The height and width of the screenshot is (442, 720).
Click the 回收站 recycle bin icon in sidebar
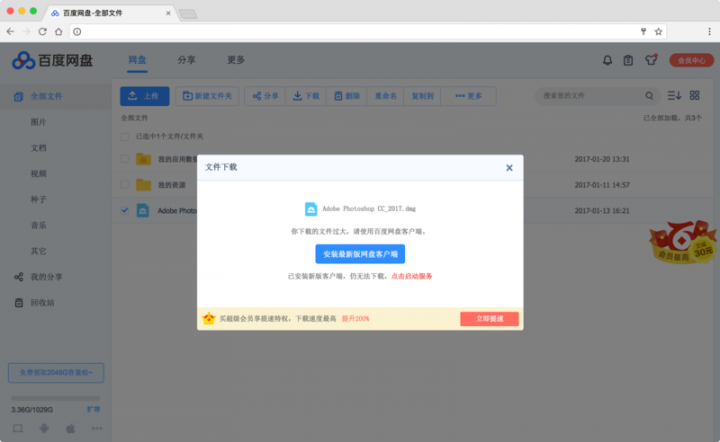[19, 302]
